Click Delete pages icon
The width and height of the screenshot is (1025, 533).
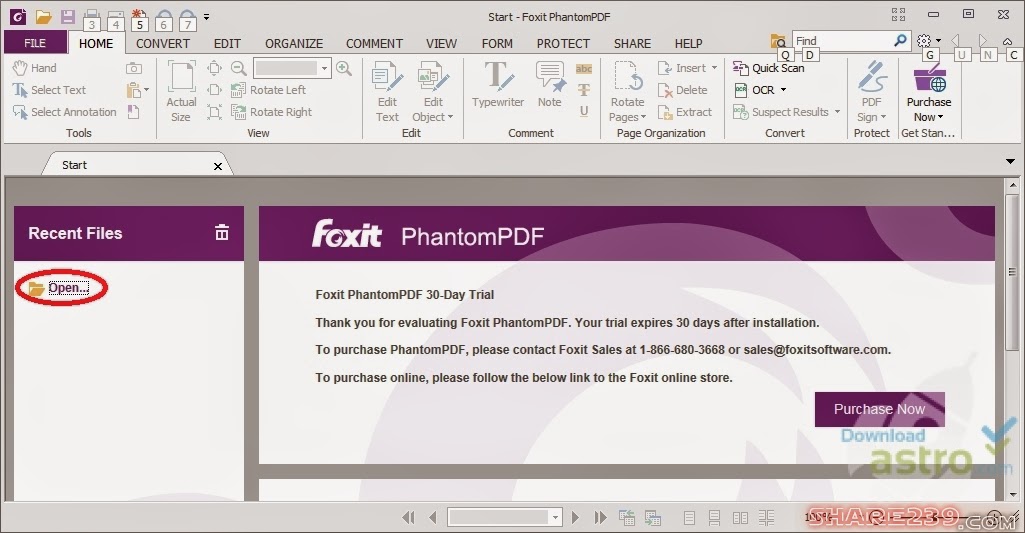tap(682, 90)
